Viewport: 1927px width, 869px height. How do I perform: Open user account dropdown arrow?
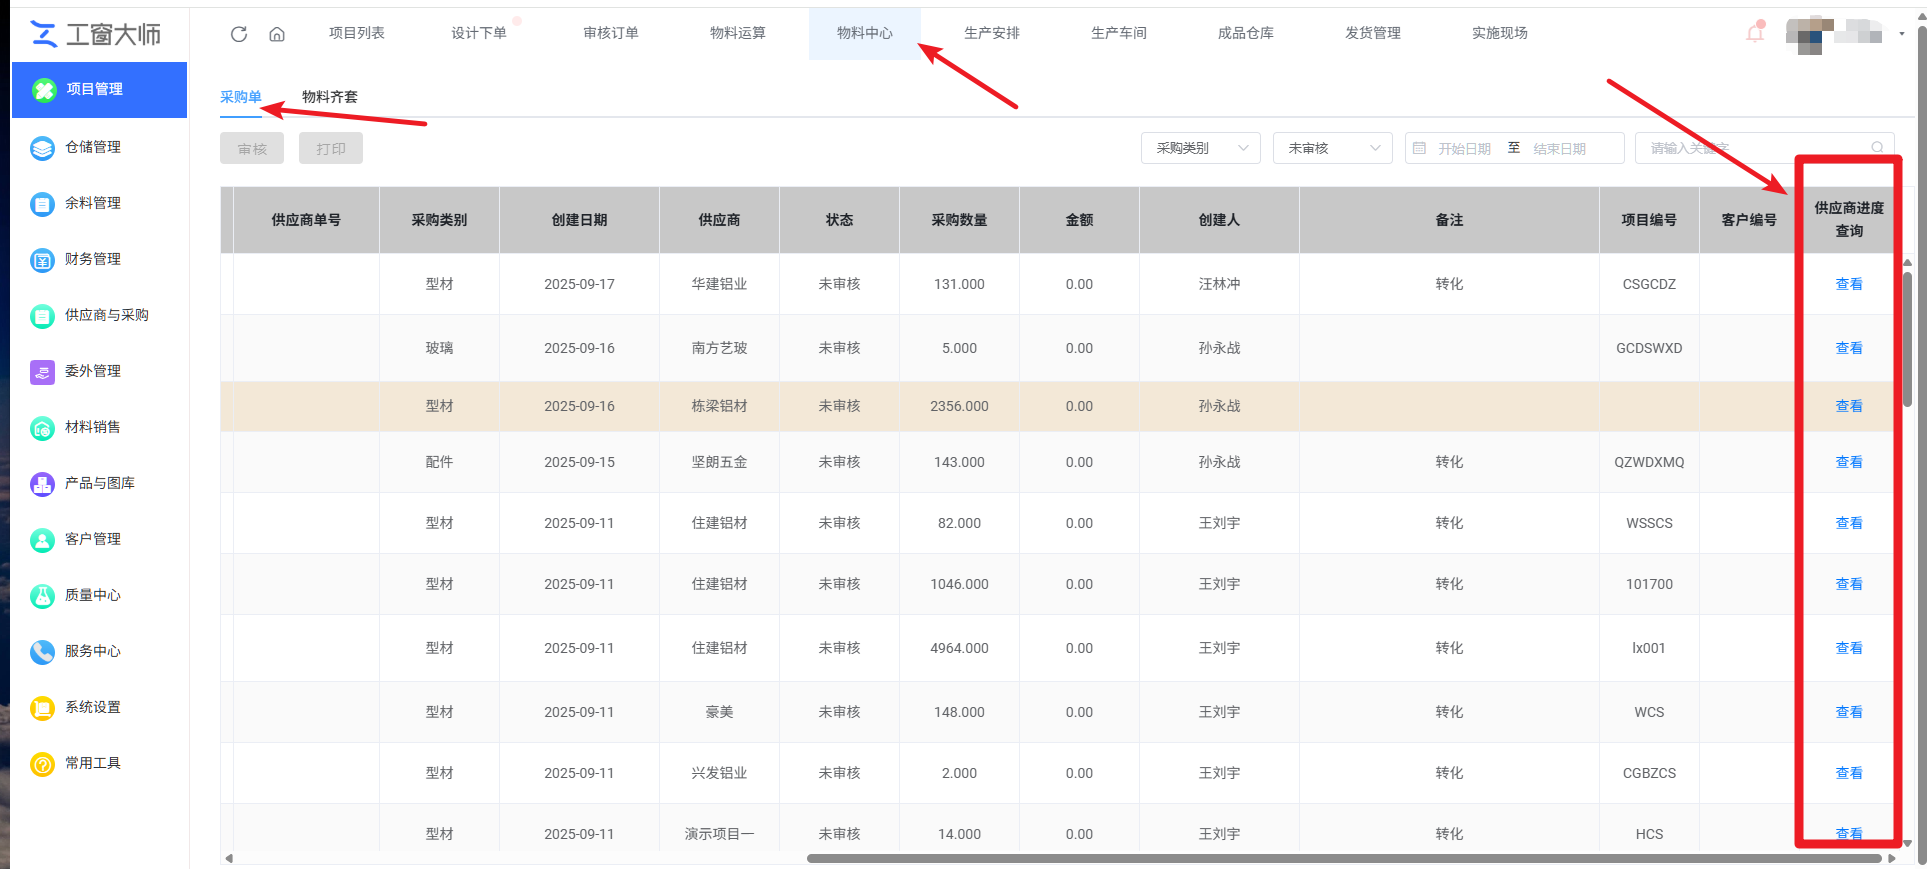coord(1901,34)
